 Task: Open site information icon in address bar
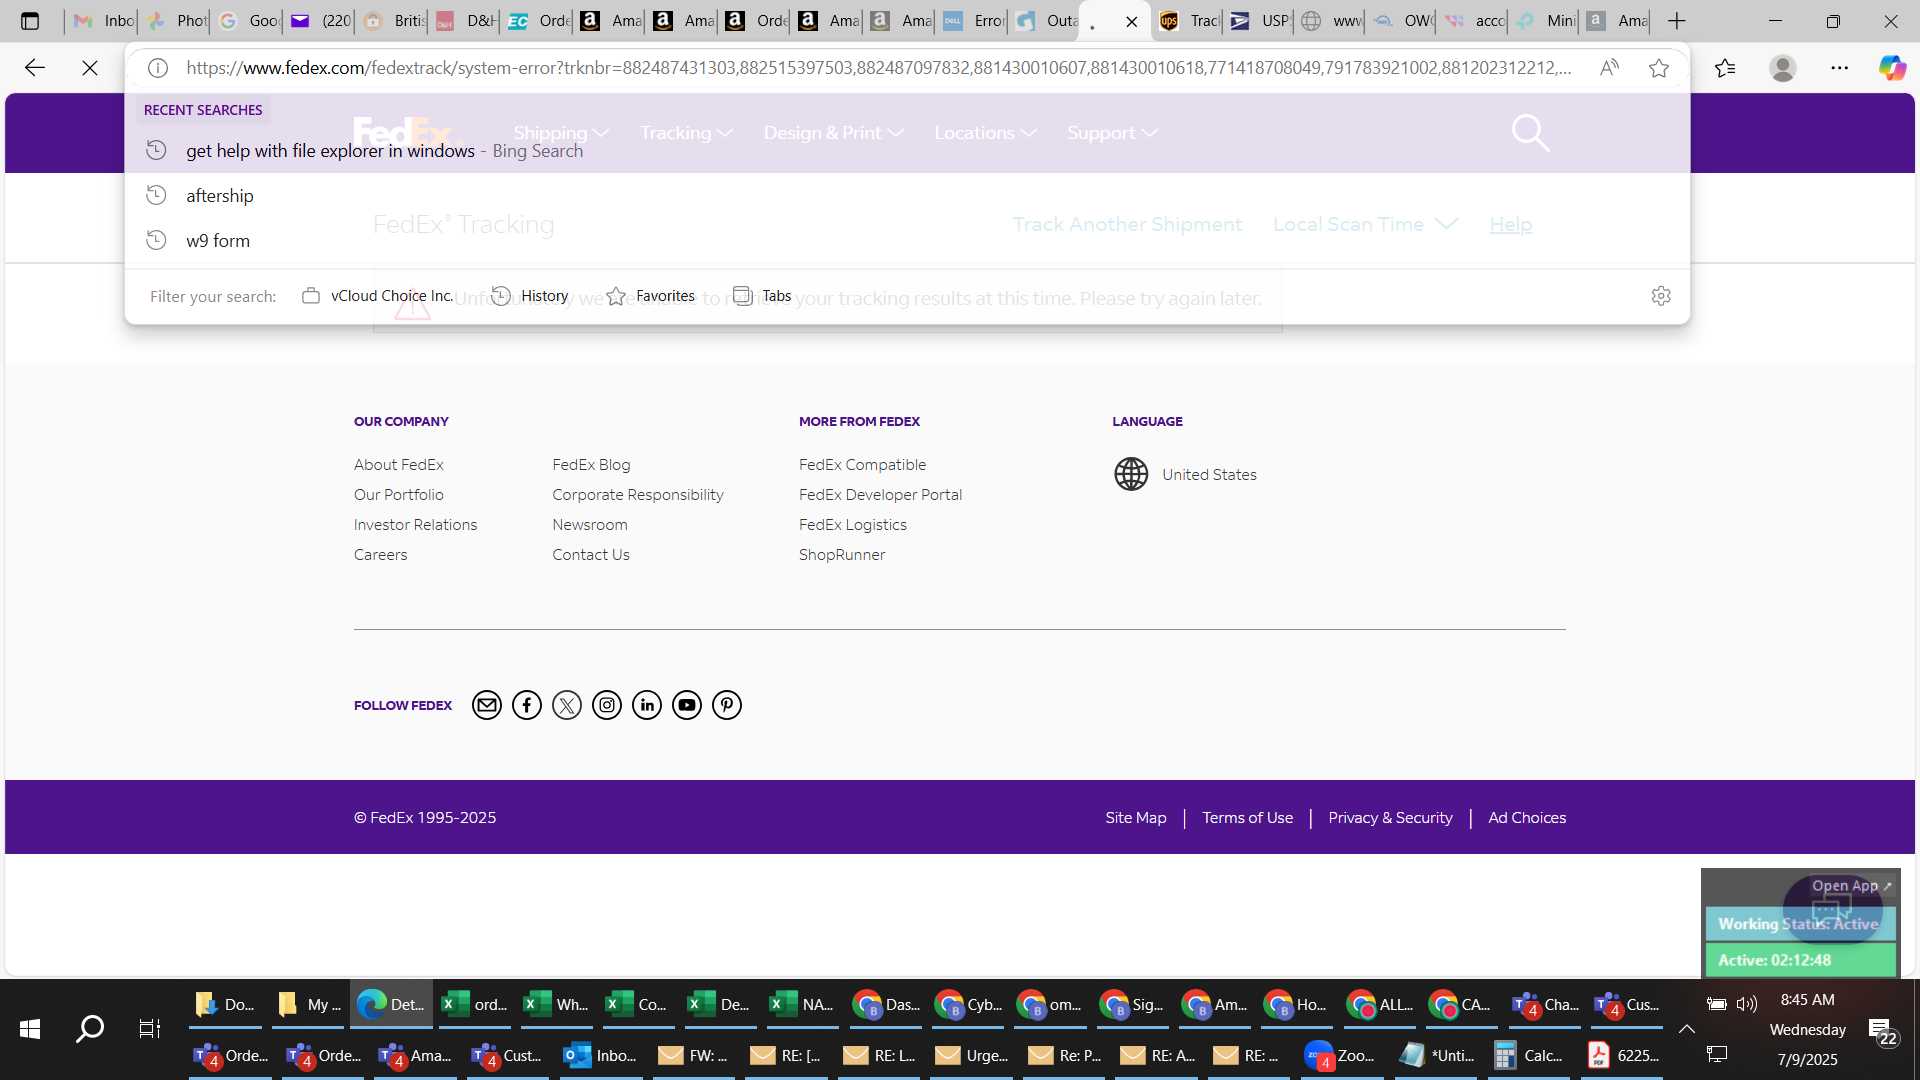click(157, 68)
